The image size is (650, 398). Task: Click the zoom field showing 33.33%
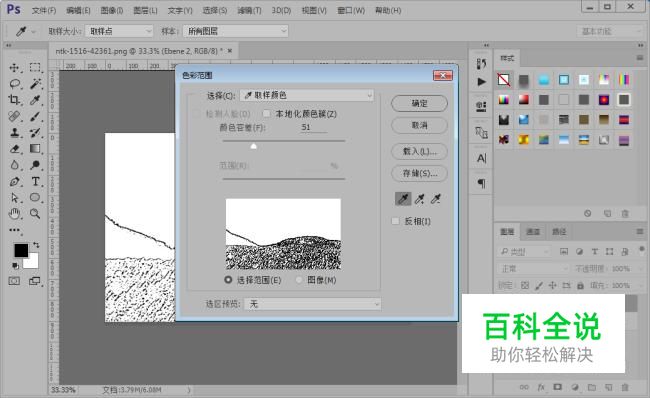coord(63,390)
